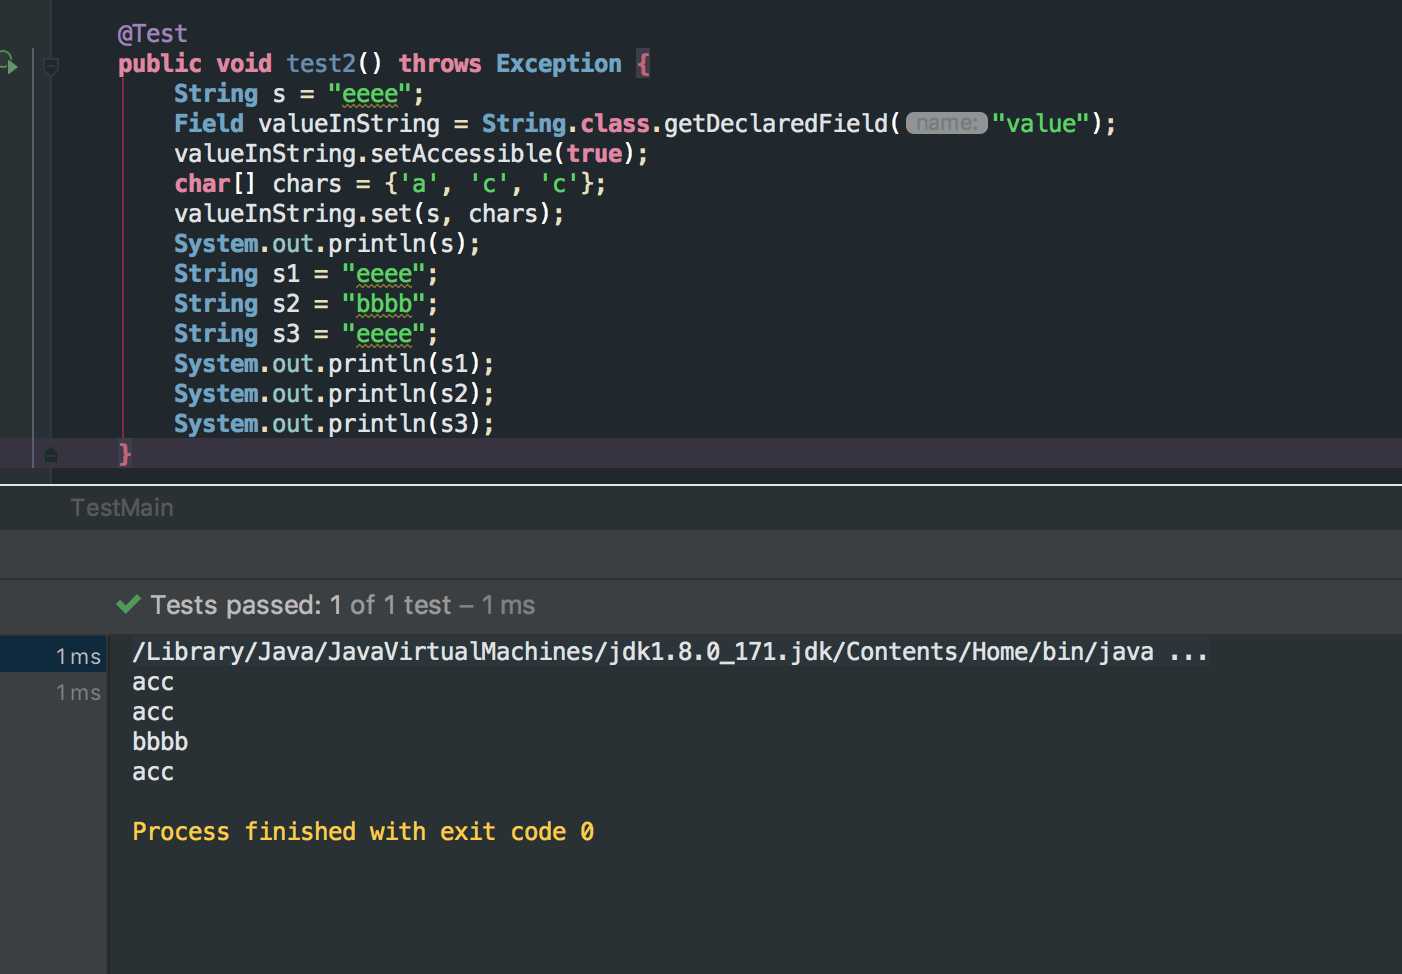Click "Tests passed: 1 of 1 test" text
This screenshot has height=974, width=1402.
[301, 605]
